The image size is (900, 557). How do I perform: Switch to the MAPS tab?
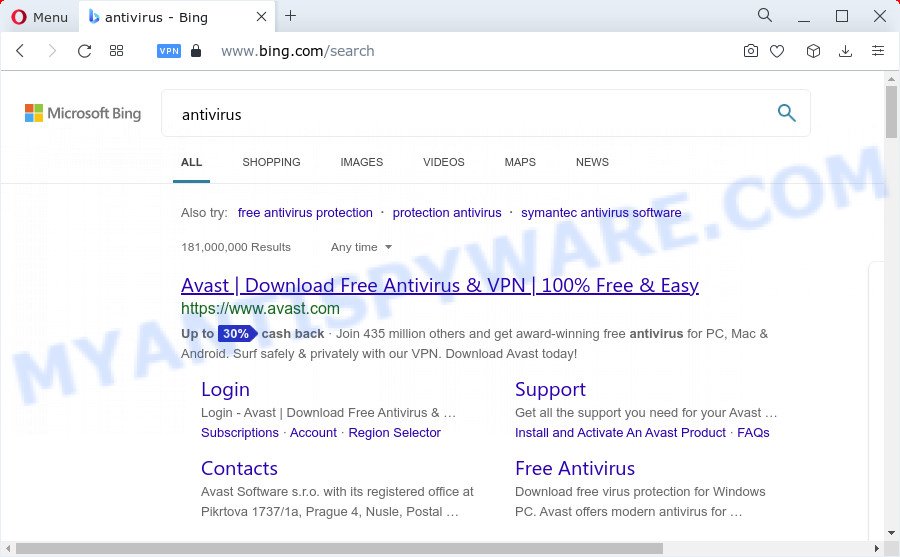[520, 162]
